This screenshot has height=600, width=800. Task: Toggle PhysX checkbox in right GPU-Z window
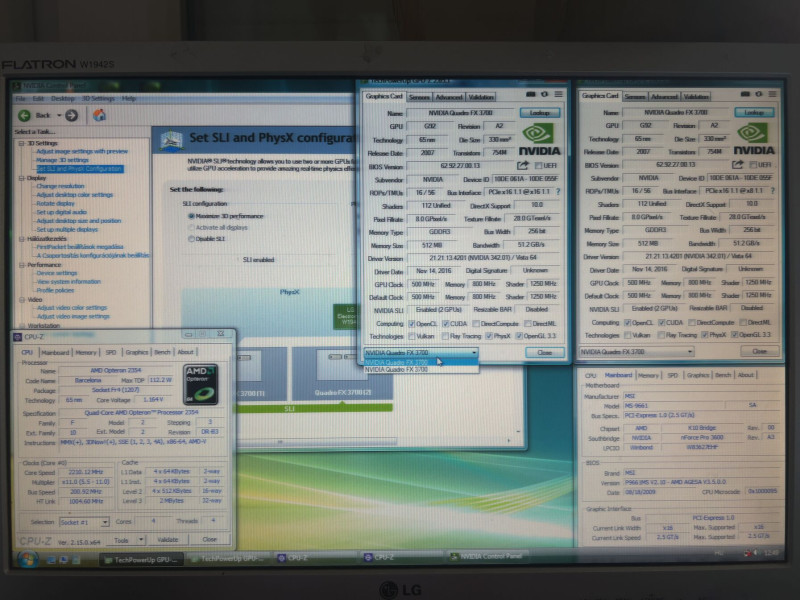705,335
